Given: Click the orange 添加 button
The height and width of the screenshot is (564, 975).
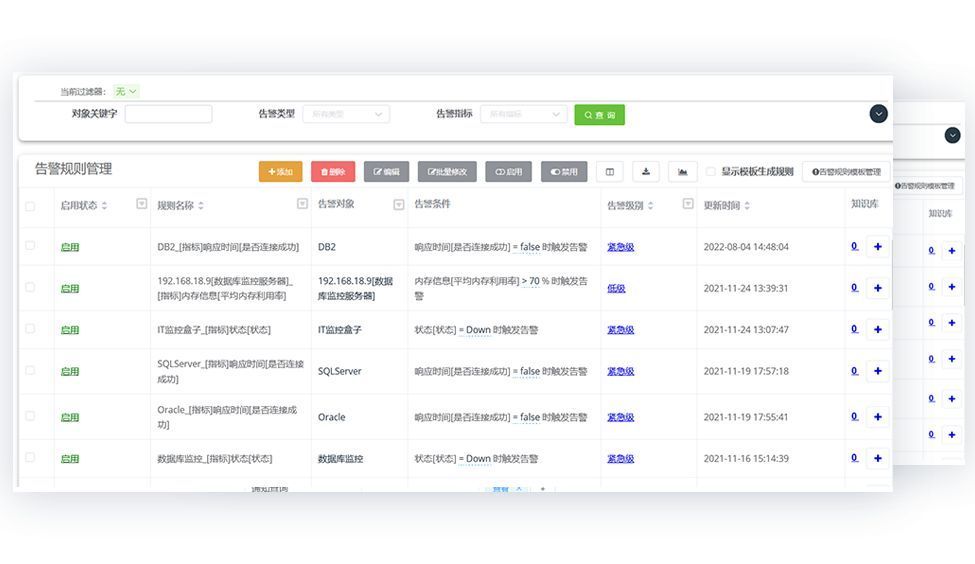Looking at the screenshot, I should click(x=280, y=172).
